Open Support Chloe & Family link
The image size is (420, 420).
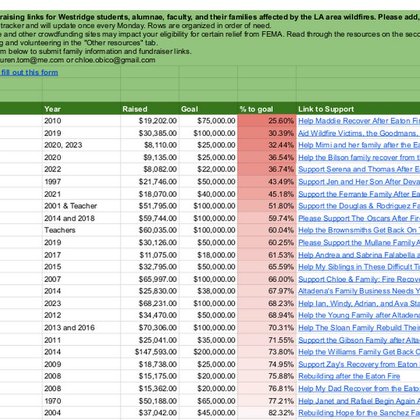point(359,279)
